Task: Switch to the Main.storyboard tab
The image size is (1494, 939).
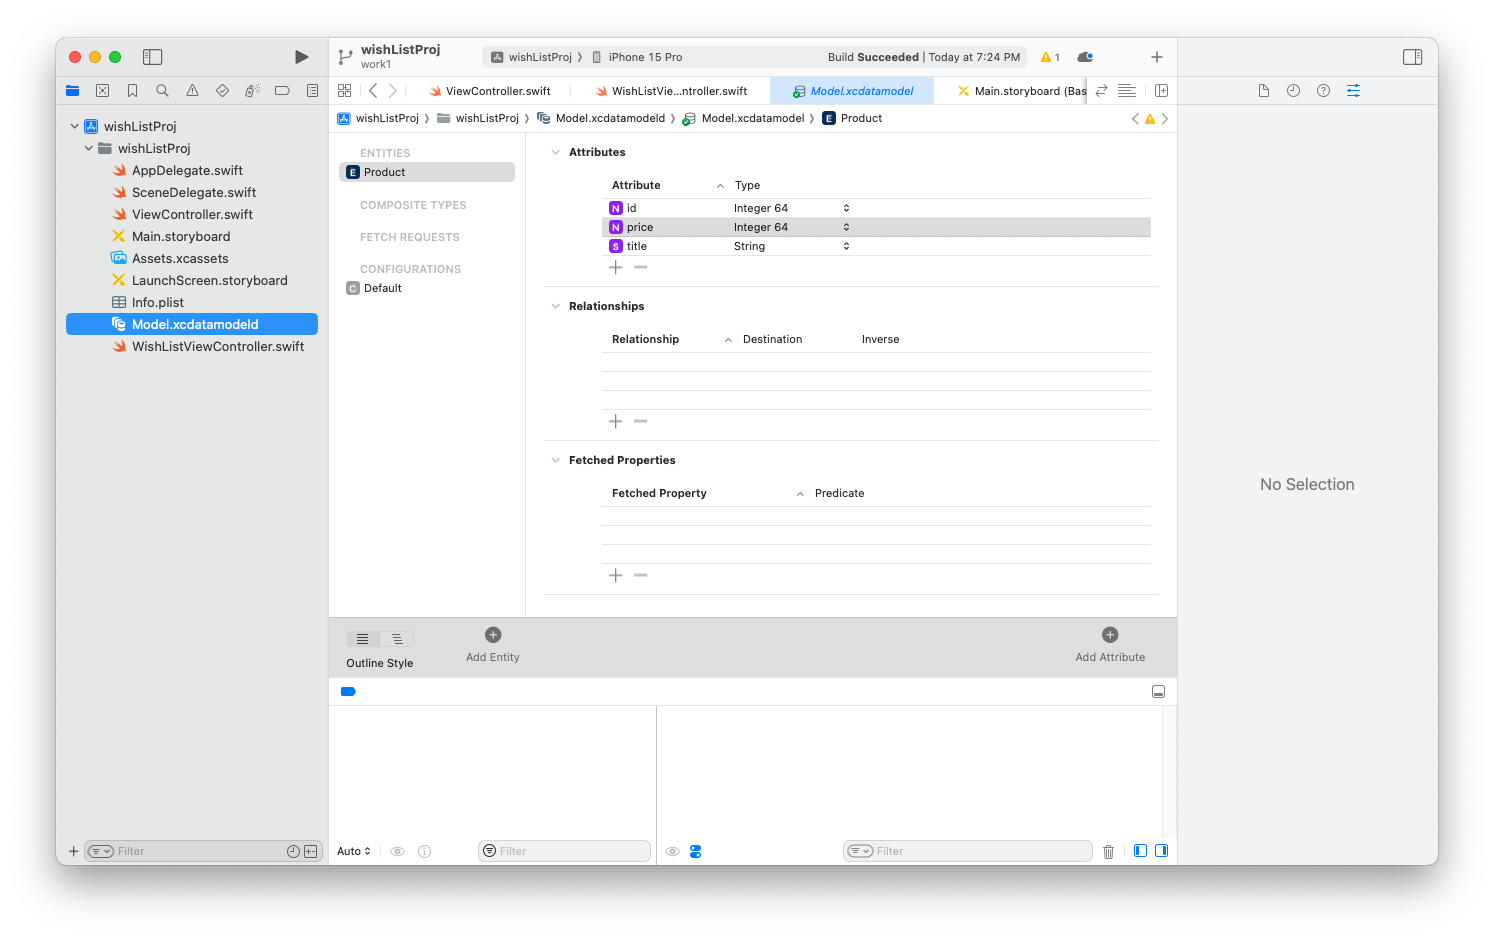Action: (x=1021, y=91)
